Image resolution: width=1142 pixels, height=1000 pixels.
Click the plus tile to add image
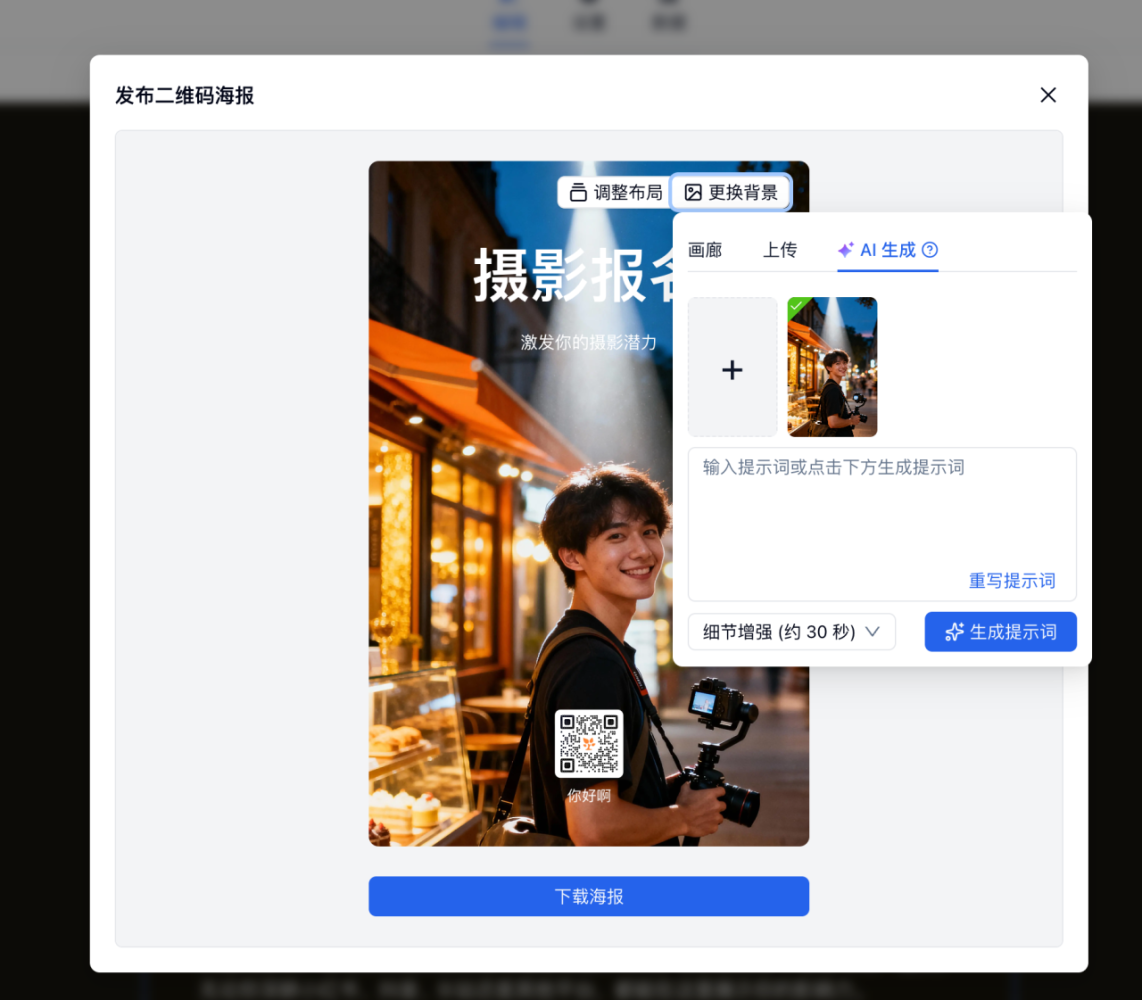(732, 368)
